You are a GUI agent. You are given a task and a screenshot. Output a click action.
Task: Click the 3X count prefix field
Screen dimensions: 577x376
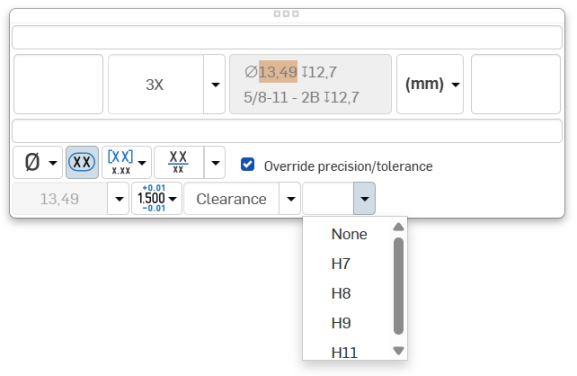[x=156, y=85]
